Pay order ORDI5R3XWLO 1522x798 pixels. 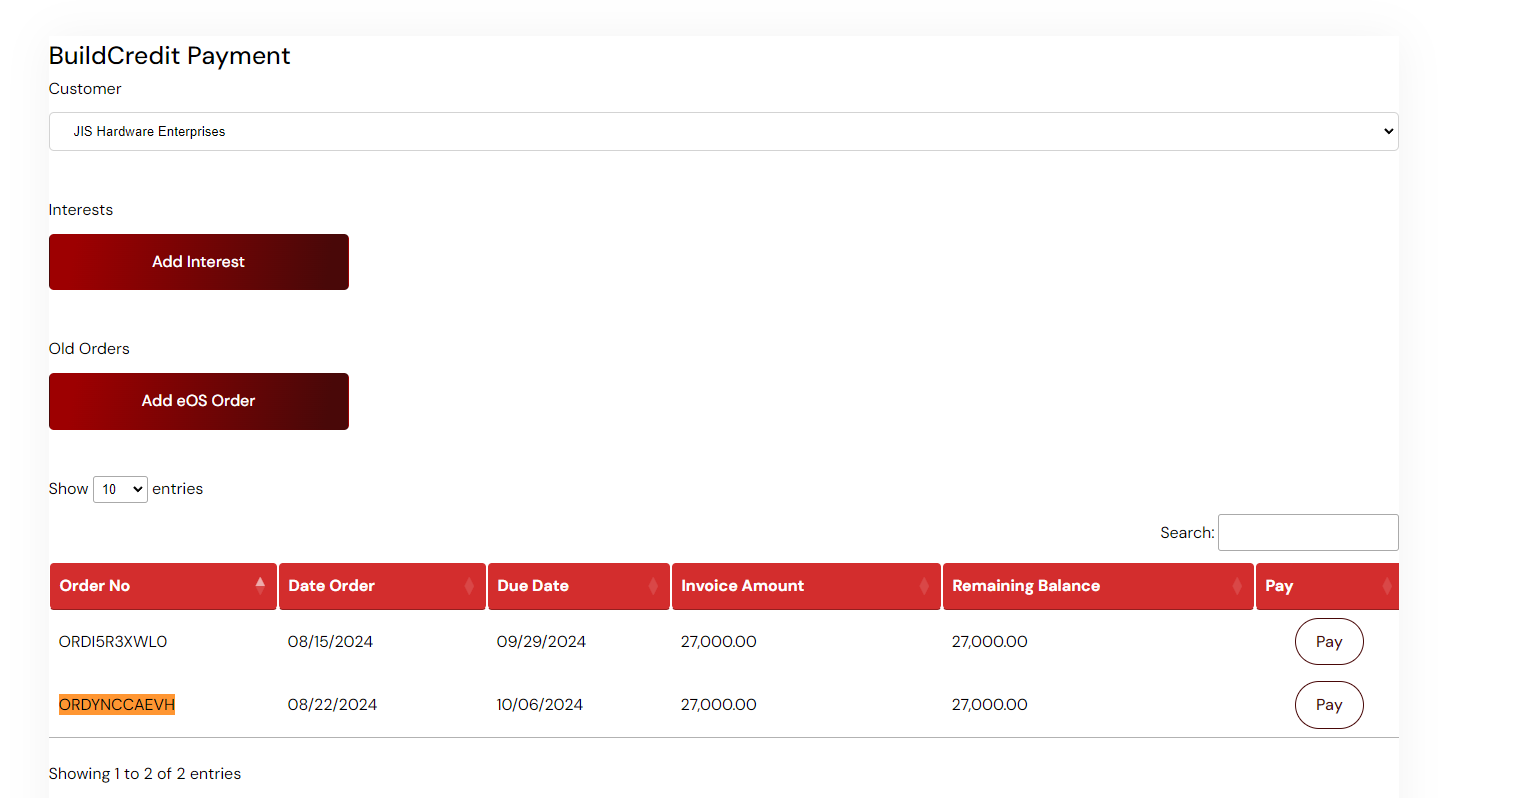(x=1328, y=642)
